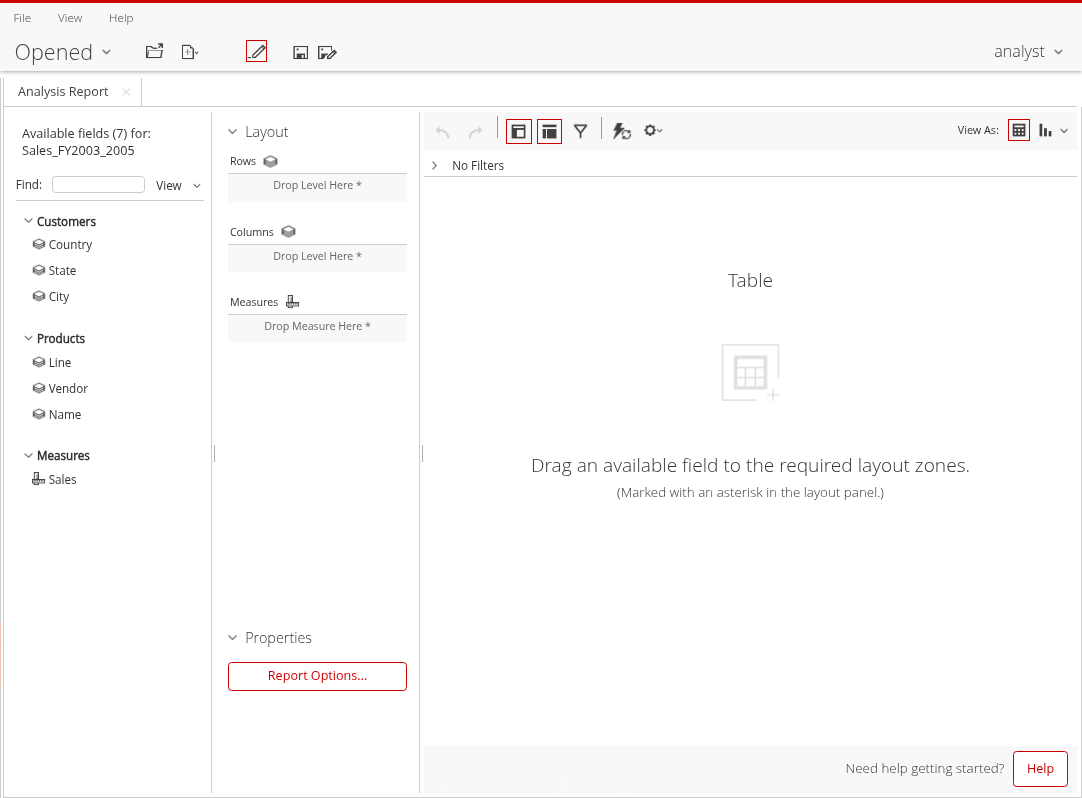Expand the No Filters panel

434,165
